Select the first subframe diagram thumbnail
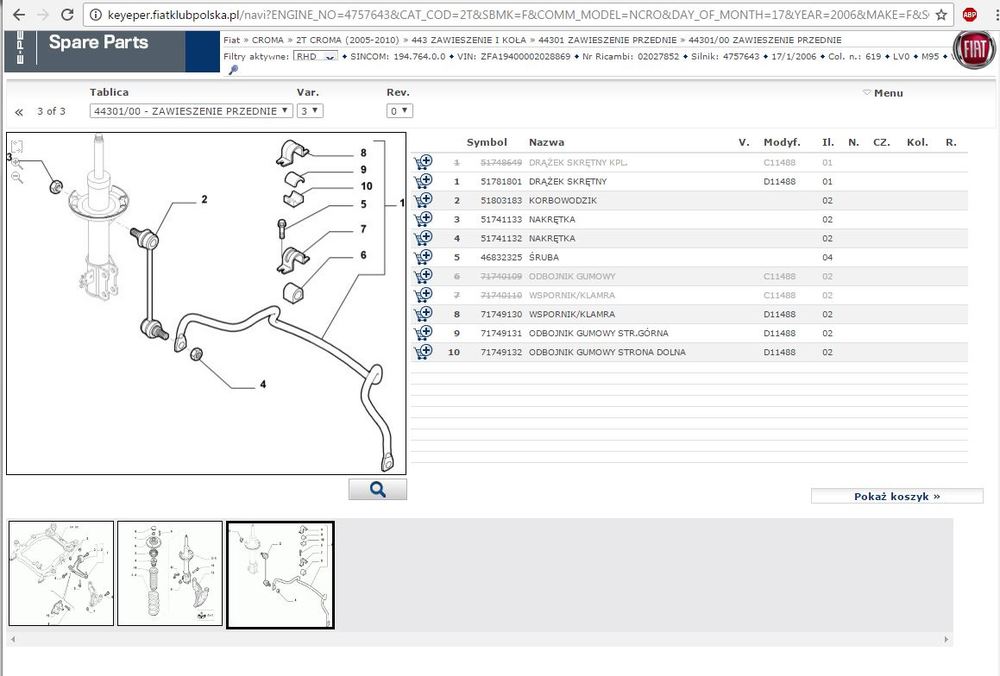Screen dimensions: 1000x676 pyautogui.click(x=61, y=573)
